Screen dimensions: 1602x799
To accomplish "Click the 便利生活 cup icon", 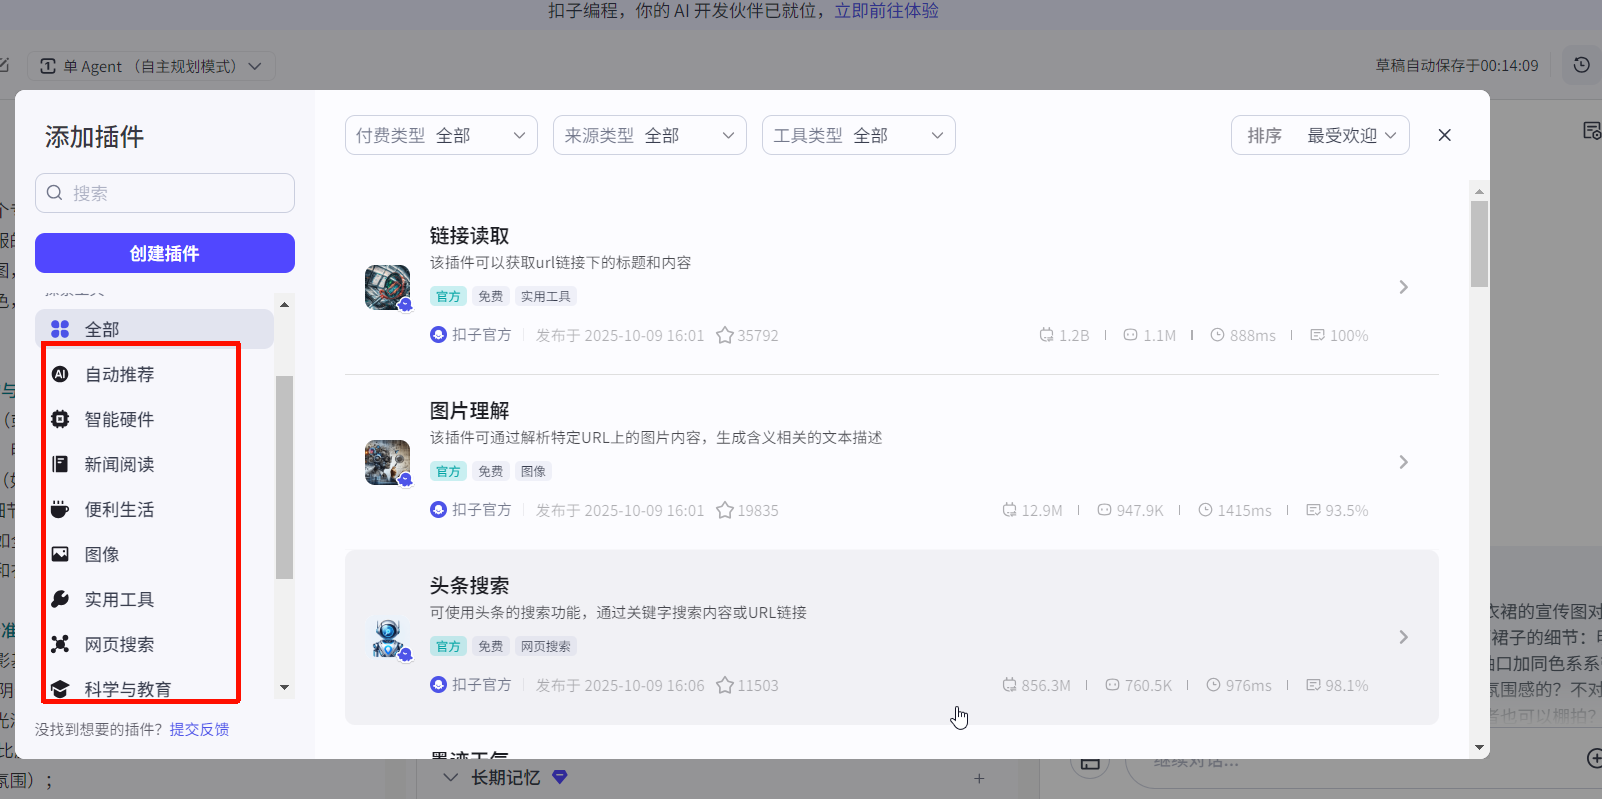I will [x=60, y=509].
